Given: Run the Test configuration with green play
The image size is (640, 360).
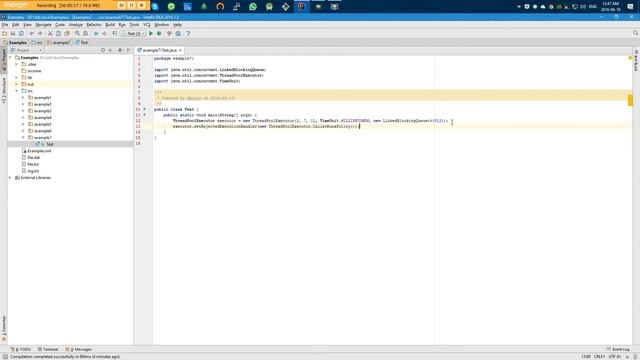Looking at the screenshot, I should click(x=151, y=33).
